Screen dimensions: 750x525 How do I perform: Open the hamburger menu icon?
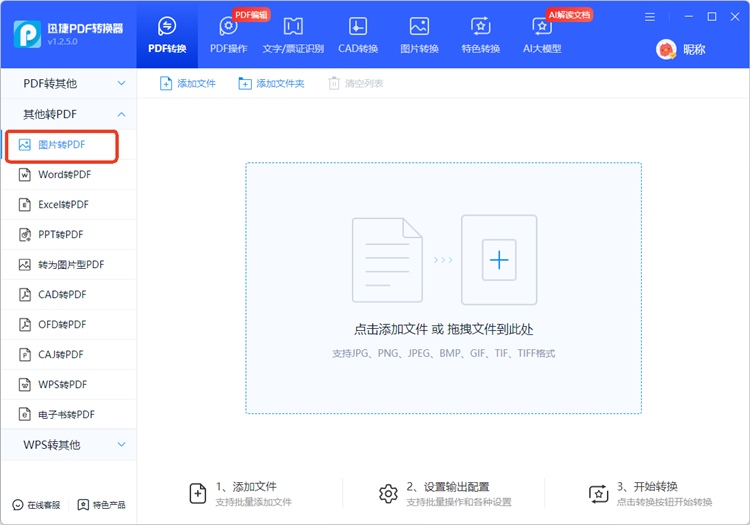click(650, 17)
